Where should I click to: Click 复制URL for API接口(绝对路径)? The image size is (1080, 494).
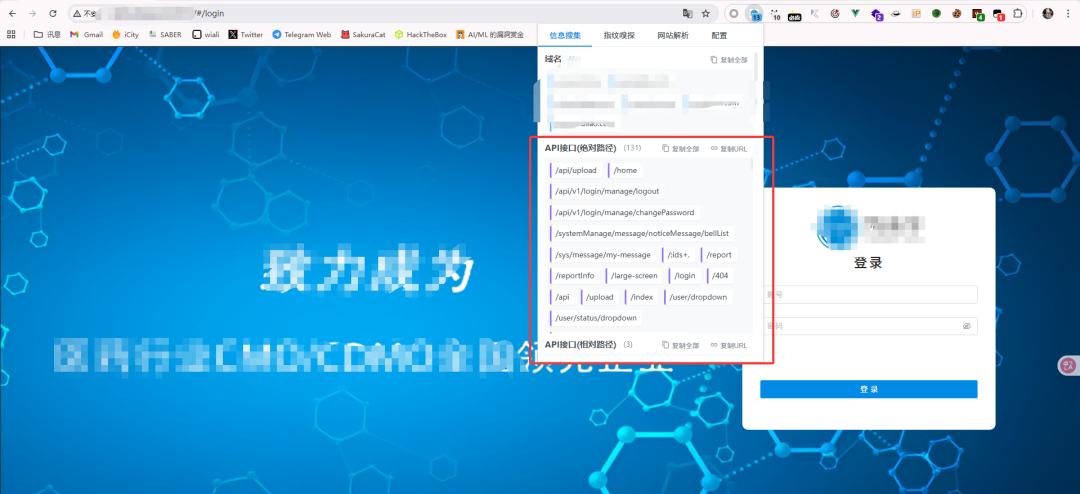coord(729,149)
